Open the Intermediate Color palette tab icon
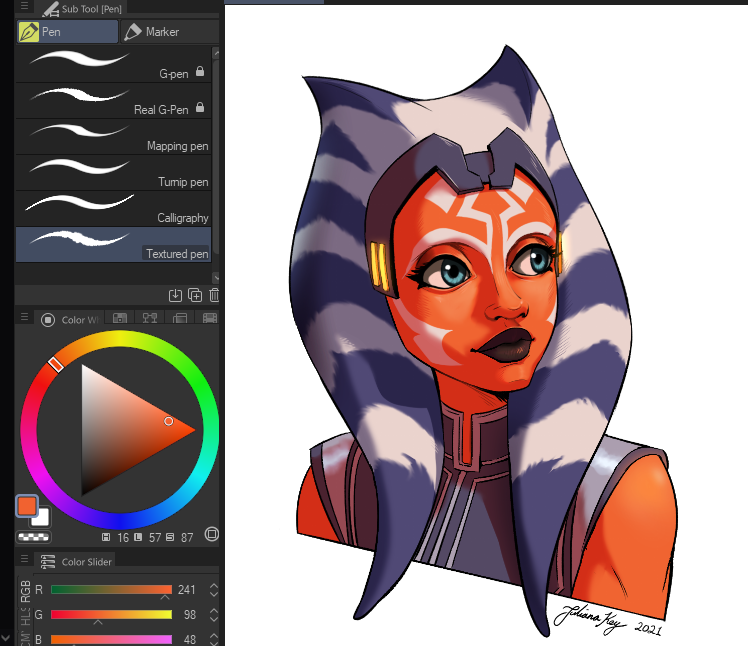The height and width of the screenshot is (646, 748). click(150, 318)
